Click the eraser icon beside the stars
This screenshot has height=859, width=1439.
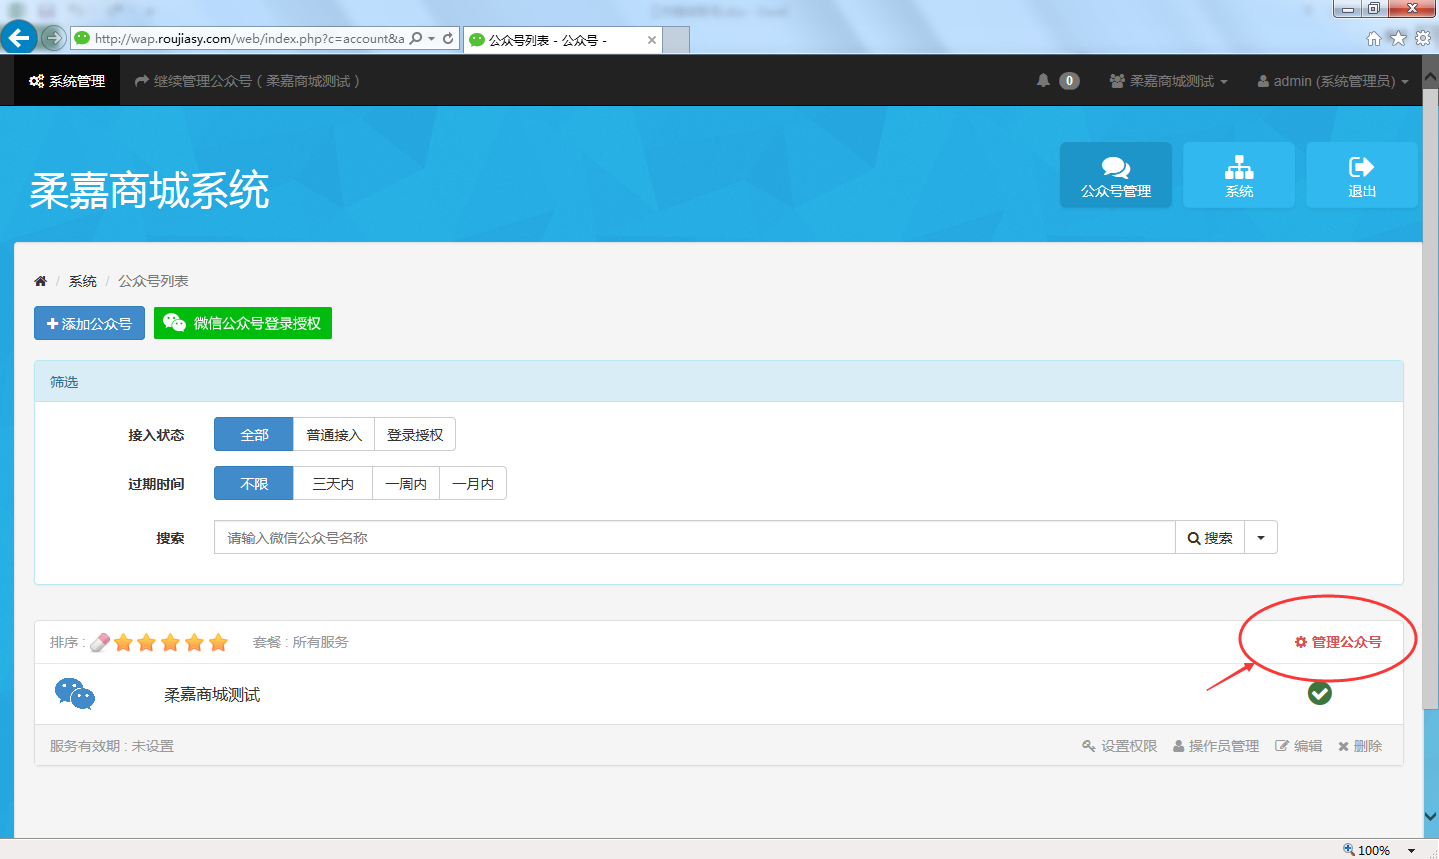pyautogui.click(x=100, y=643)
